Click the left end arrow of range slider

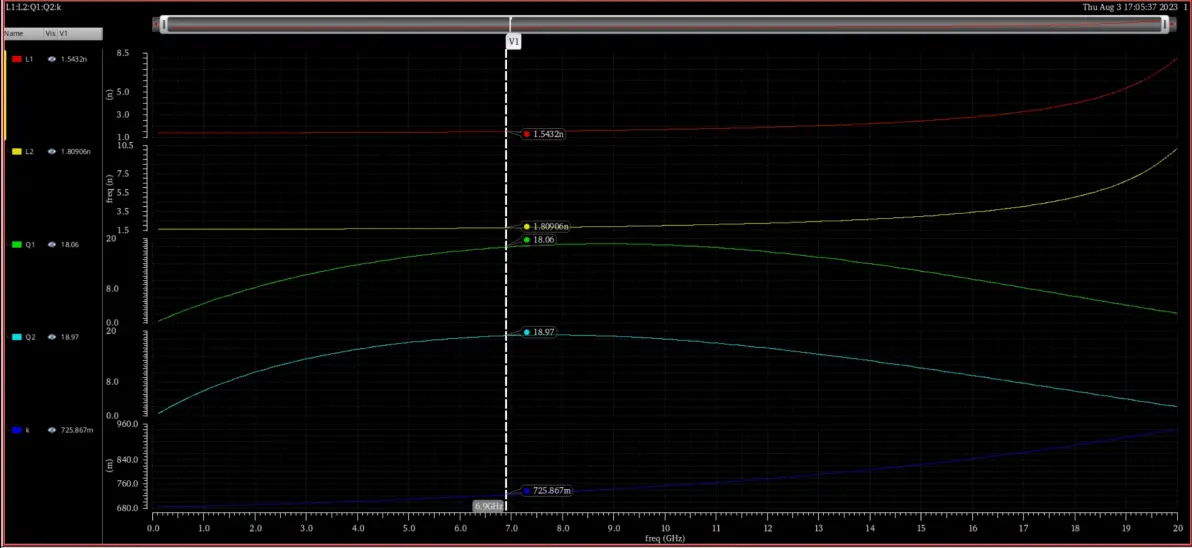click(156, 24)
